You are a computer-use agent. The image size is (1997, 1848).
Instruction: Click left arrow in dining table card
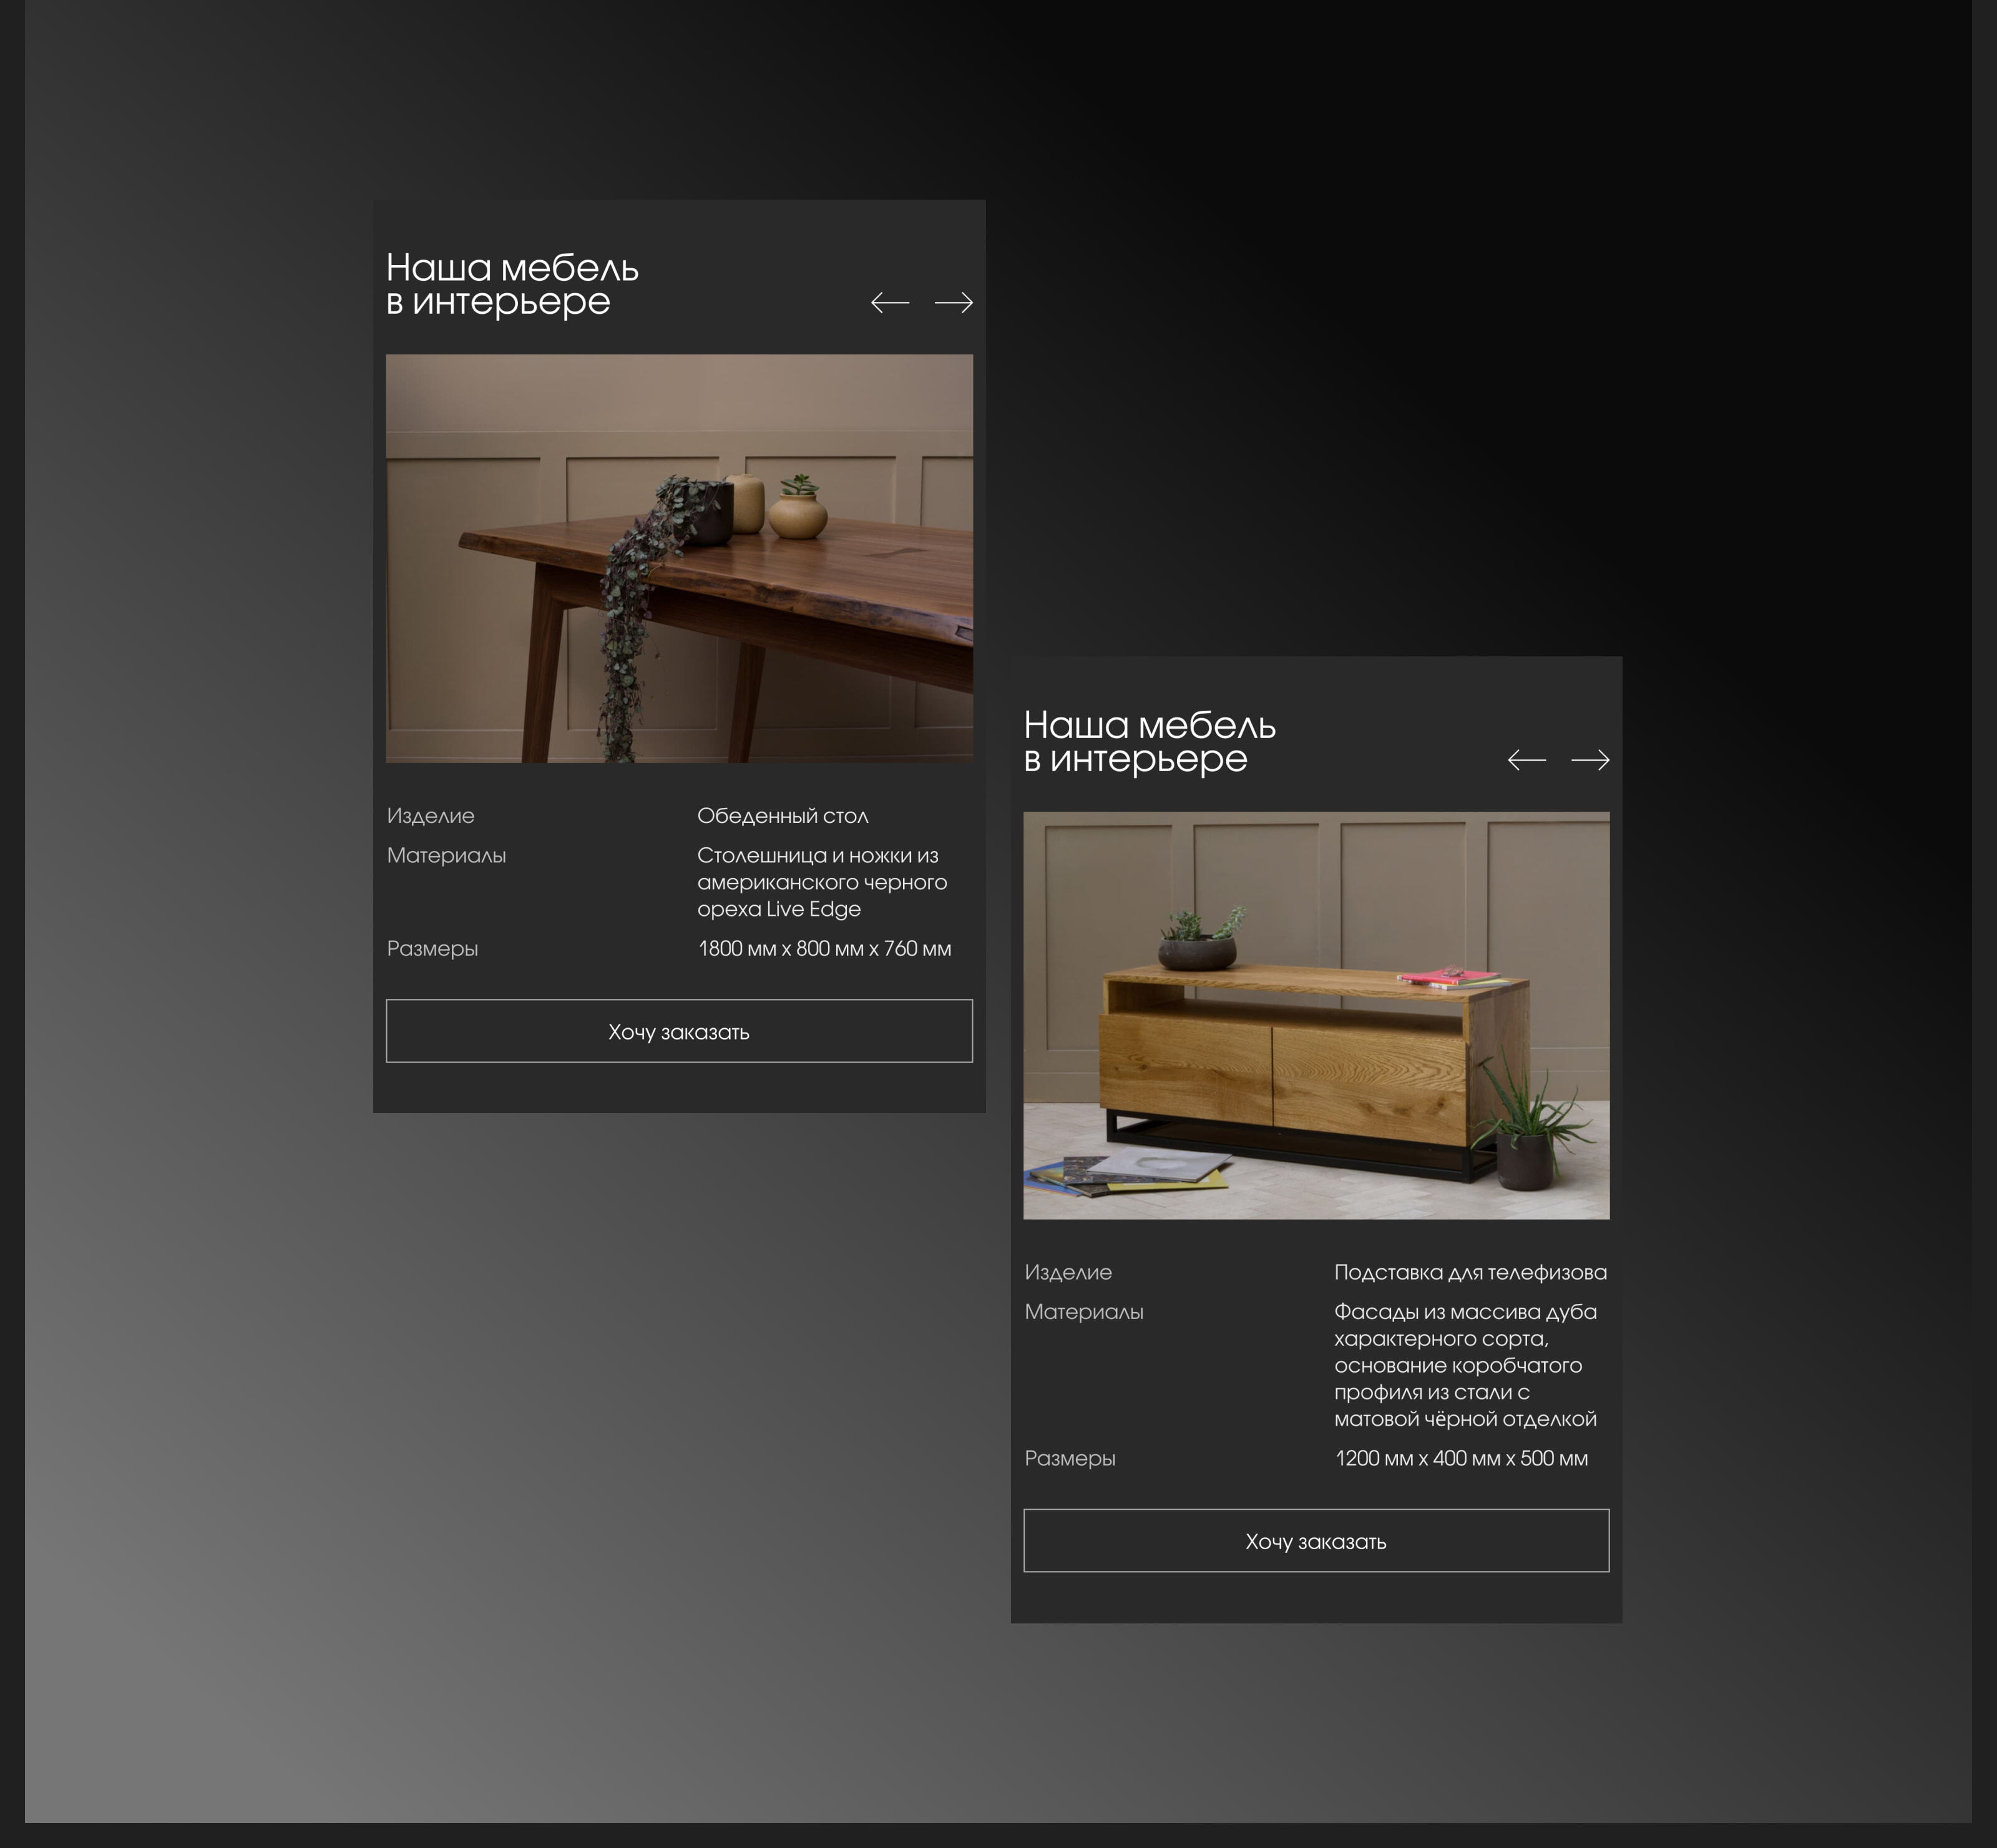(889, 302)
